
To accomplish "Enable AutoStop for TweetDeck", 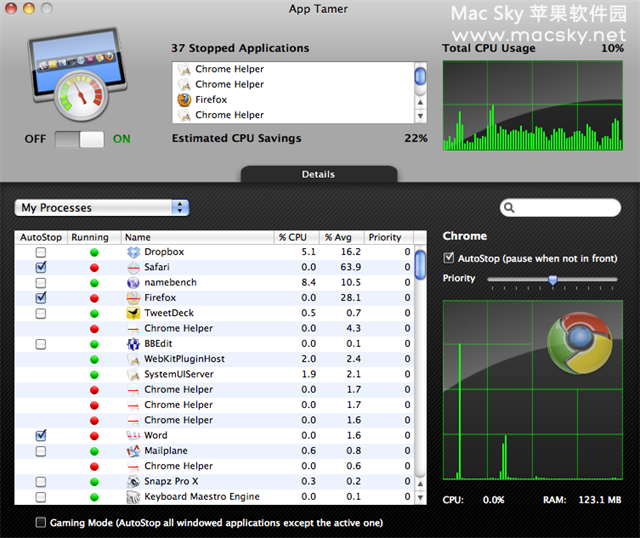I will [x=41, y=313].
